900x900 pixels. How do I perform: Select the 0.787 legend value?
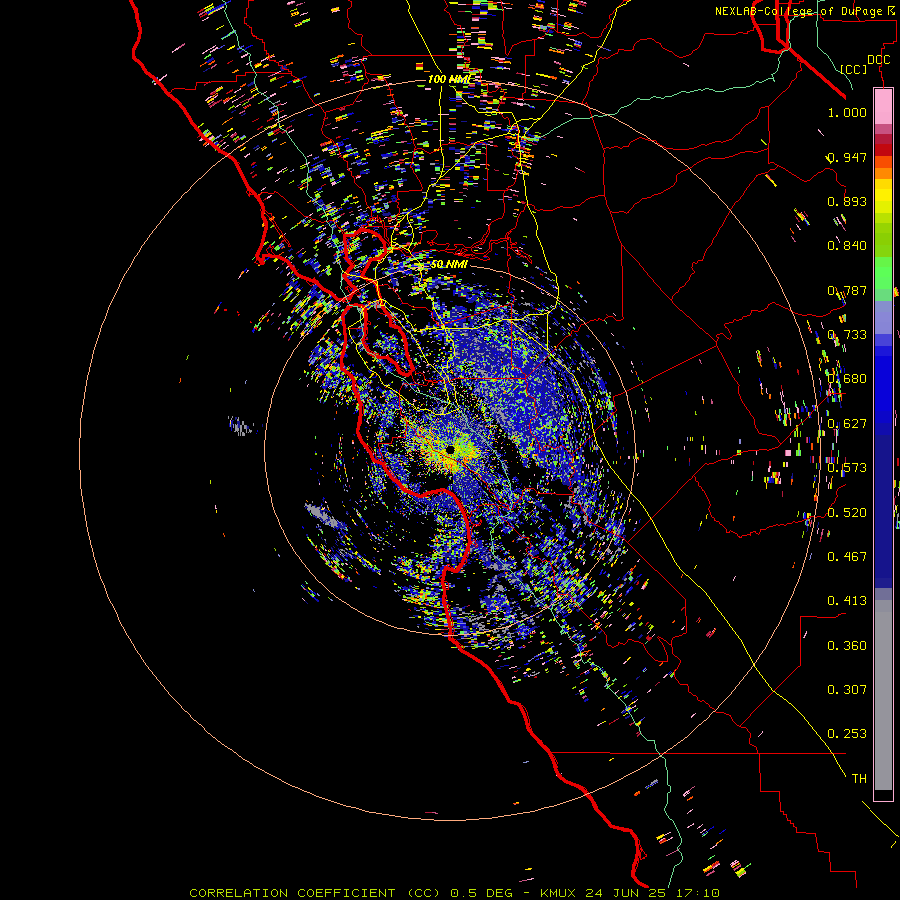[847, 290]
